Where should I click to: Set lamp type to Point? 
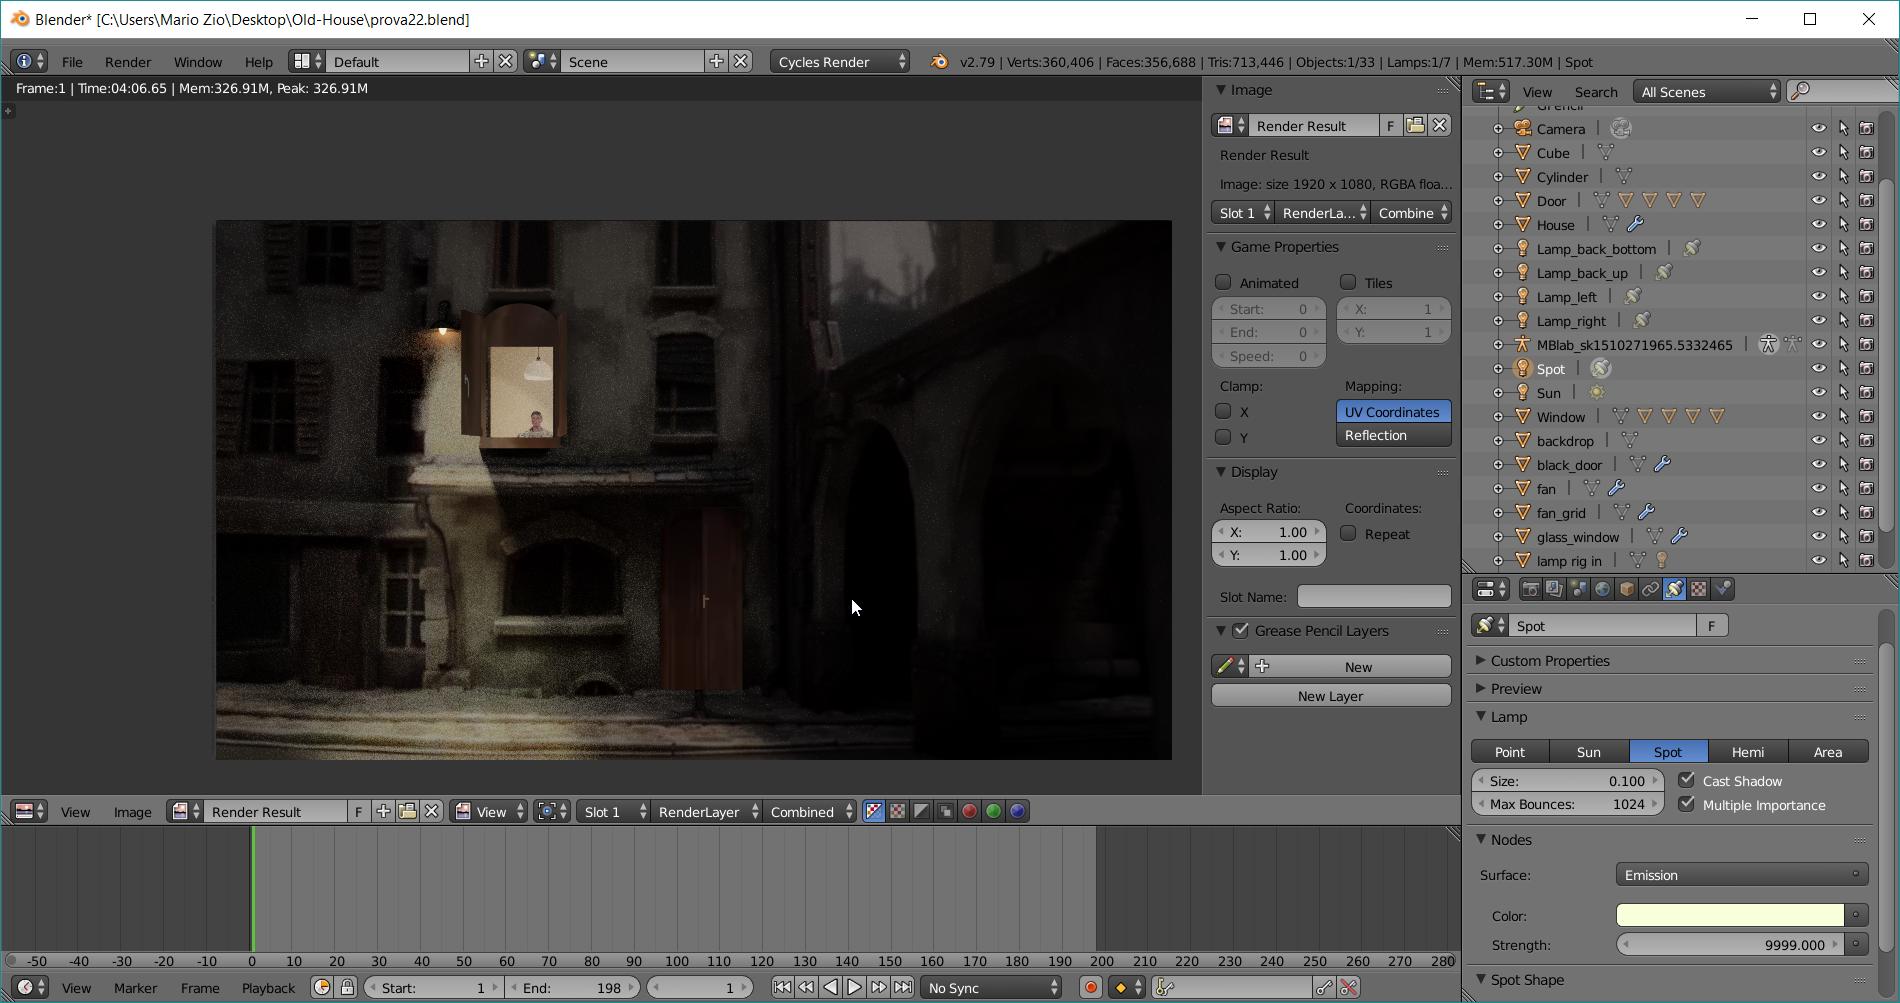1510,751
